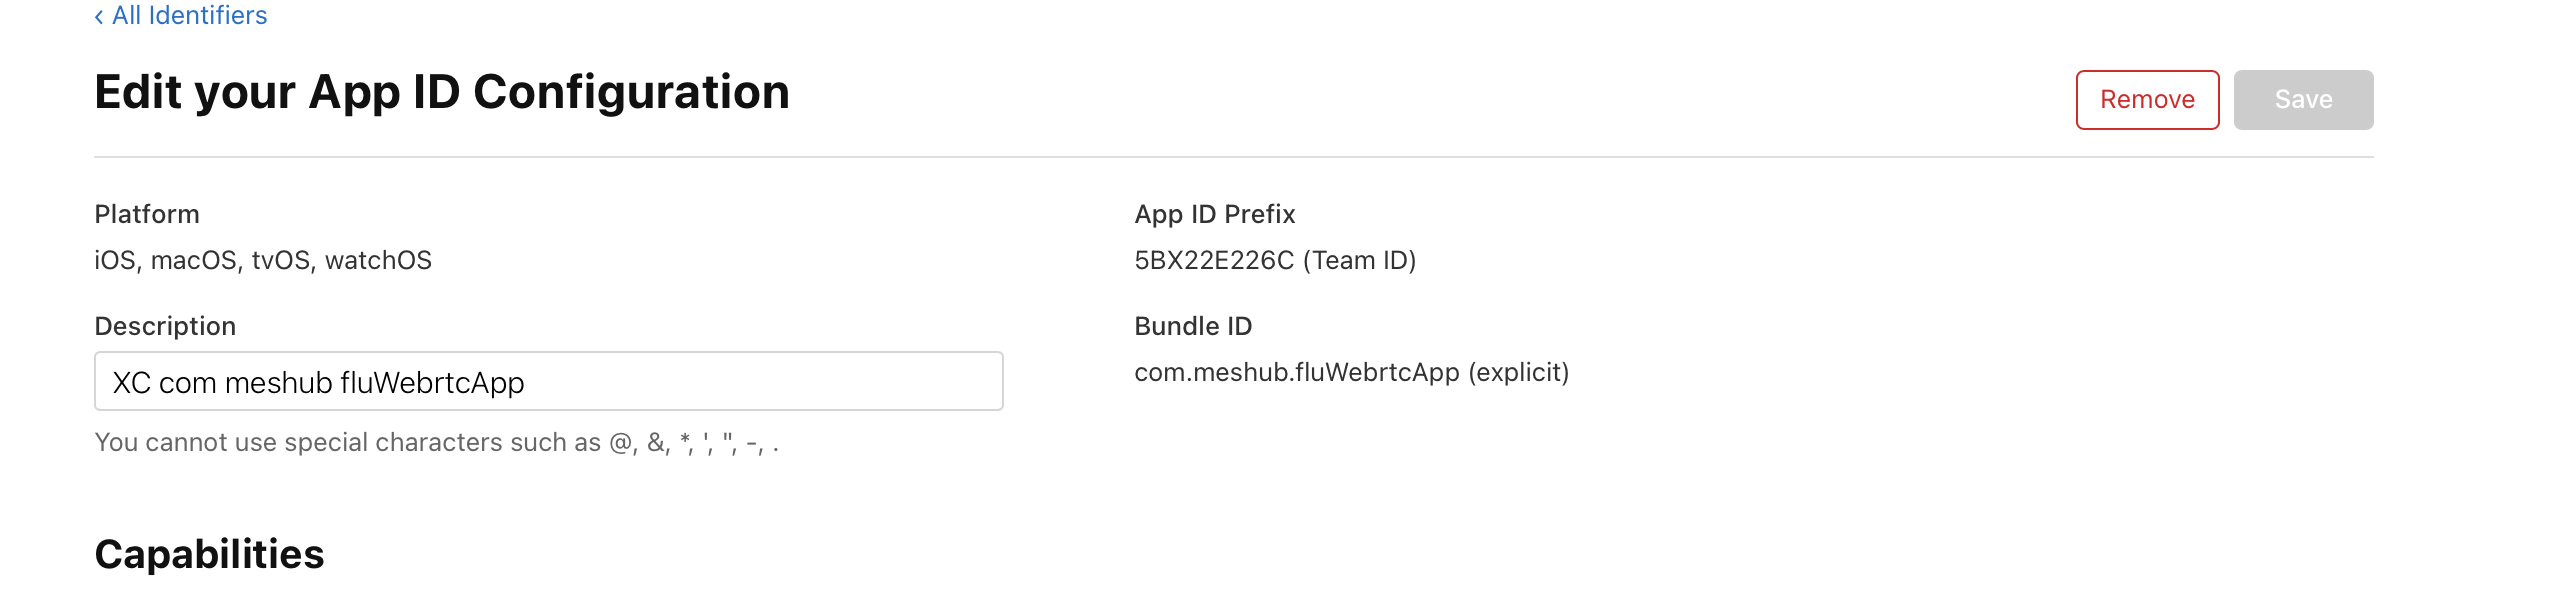Click the red Remove button
The image size is (2562, 616).
coord(2146,100)
